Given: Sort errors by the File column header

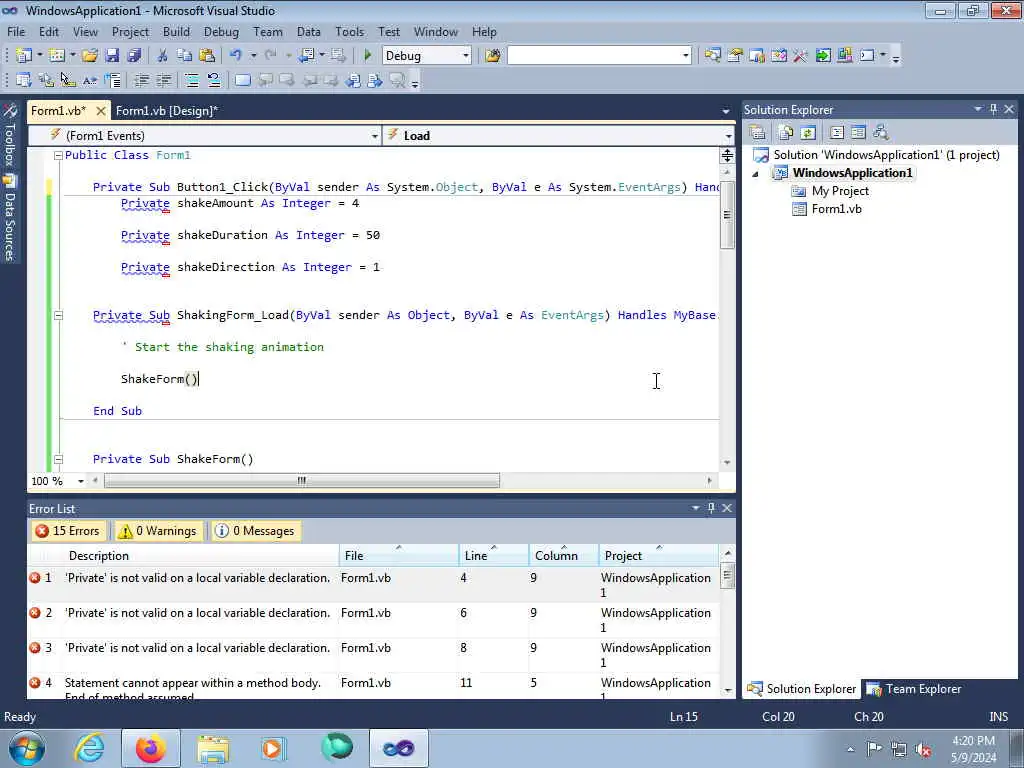Looking at the screenshot, I should pyautogui.click(x=399, y=556).
